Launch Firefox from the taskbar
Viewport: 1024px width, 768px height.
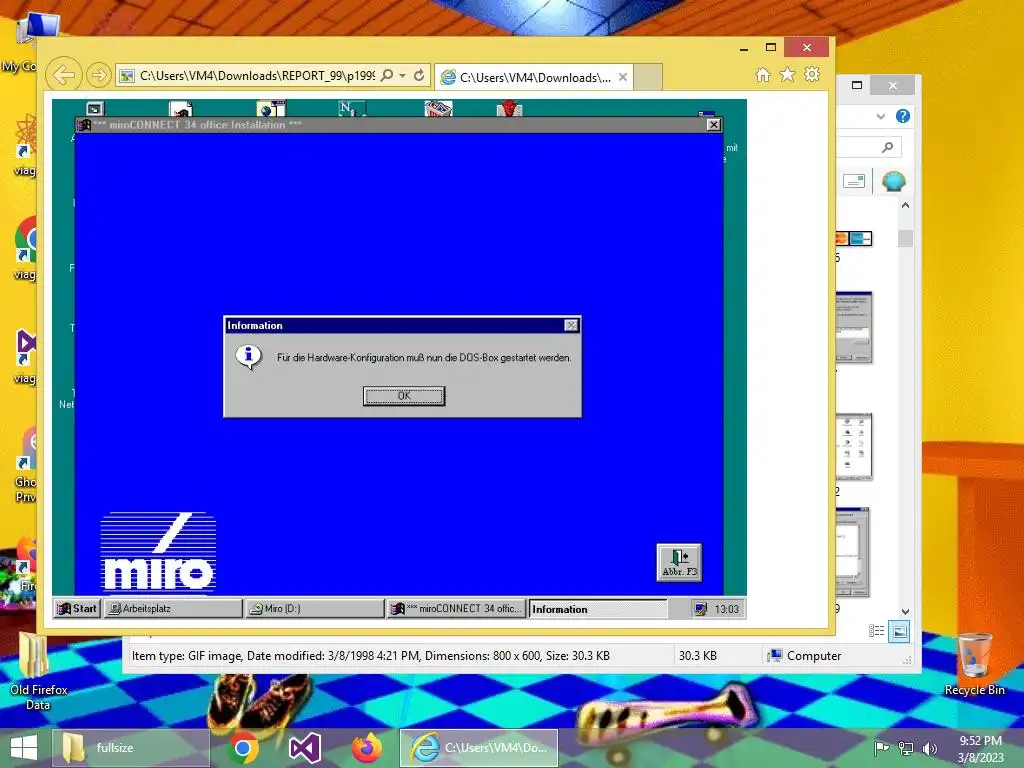click(367, 748)
